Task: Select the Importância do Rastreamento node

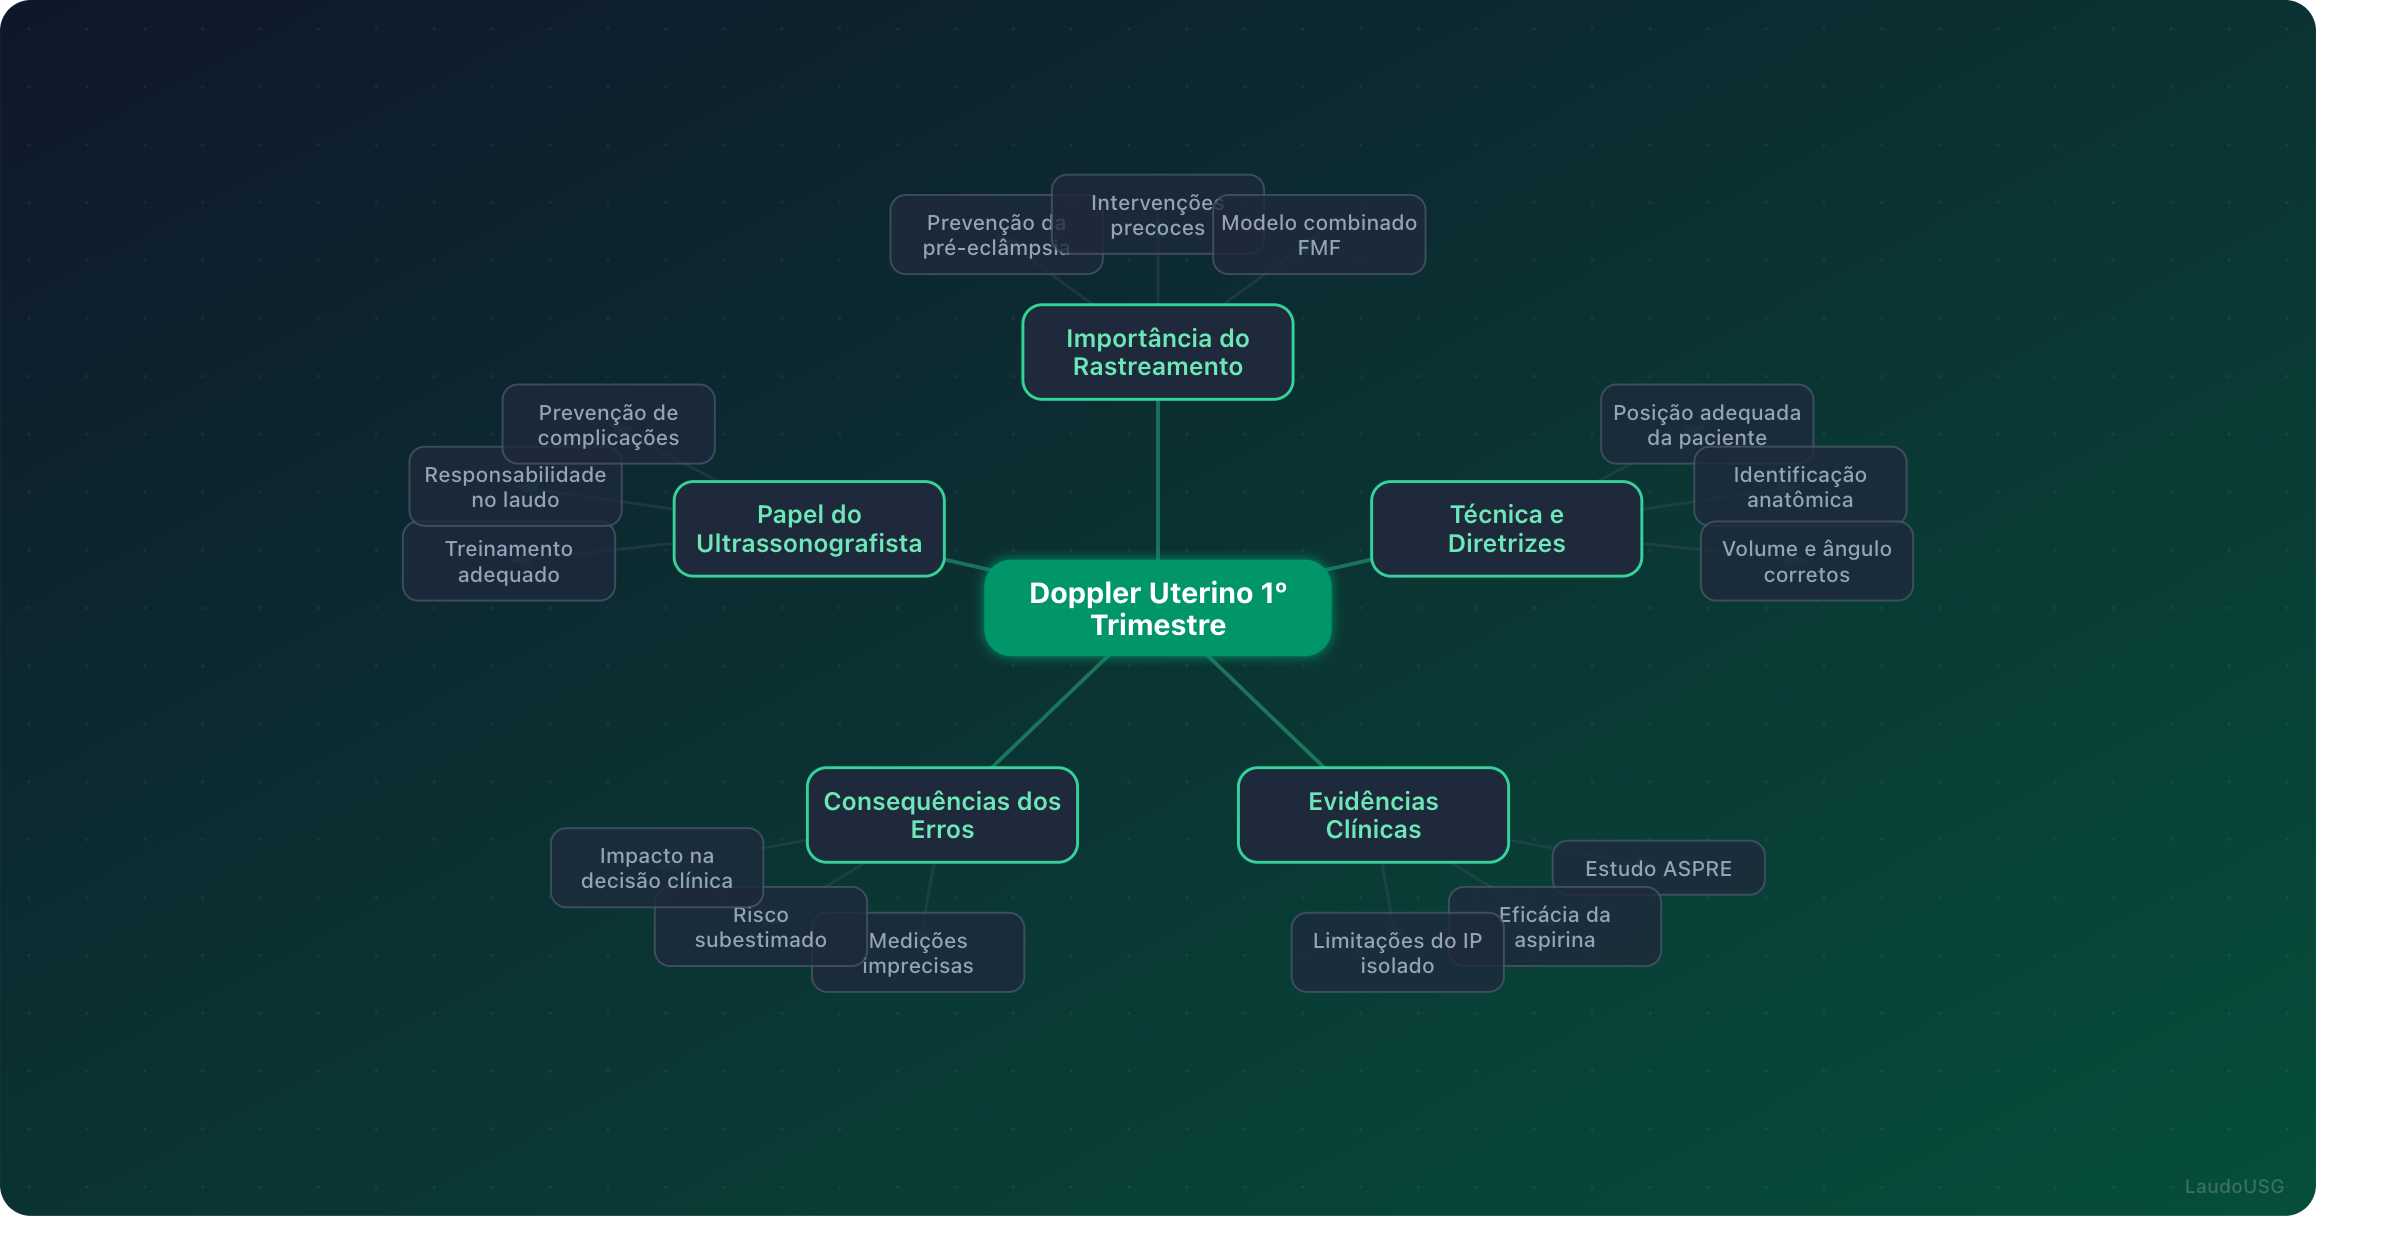Action: tap(1157, 352)
